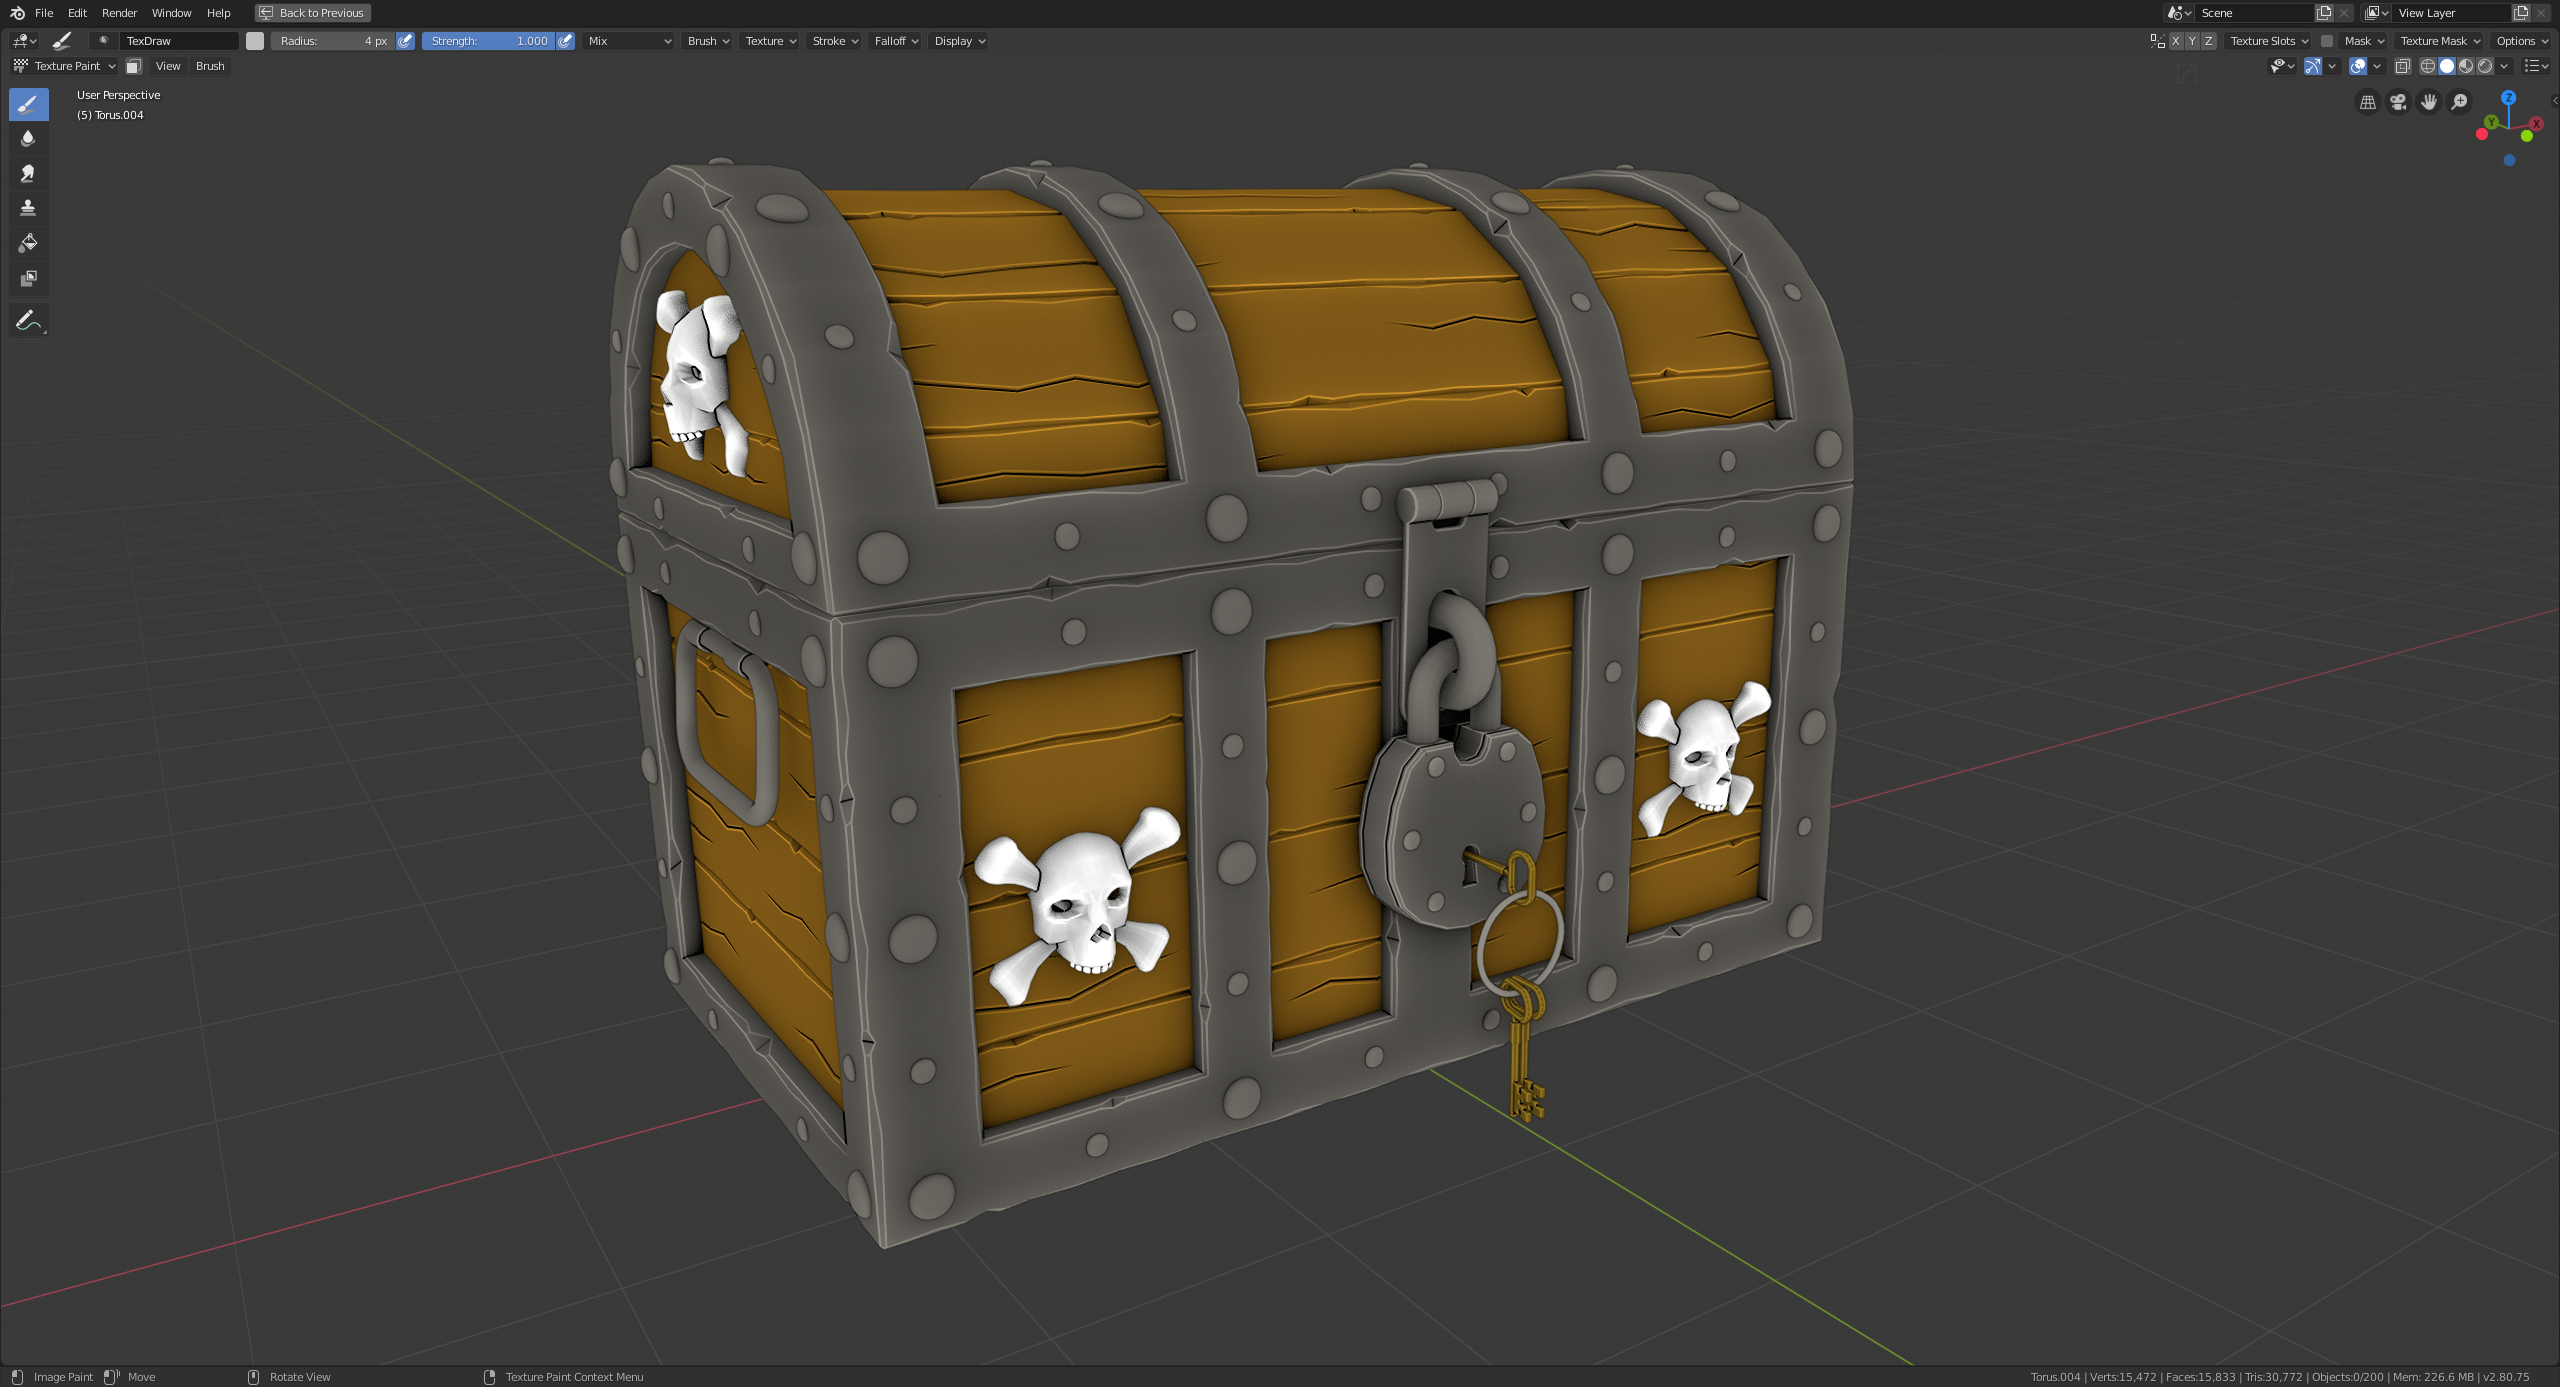Open the Mix blend mode dropdown
The height and width of the screenshot is (1387, 2560).
(x=628, y=41)
